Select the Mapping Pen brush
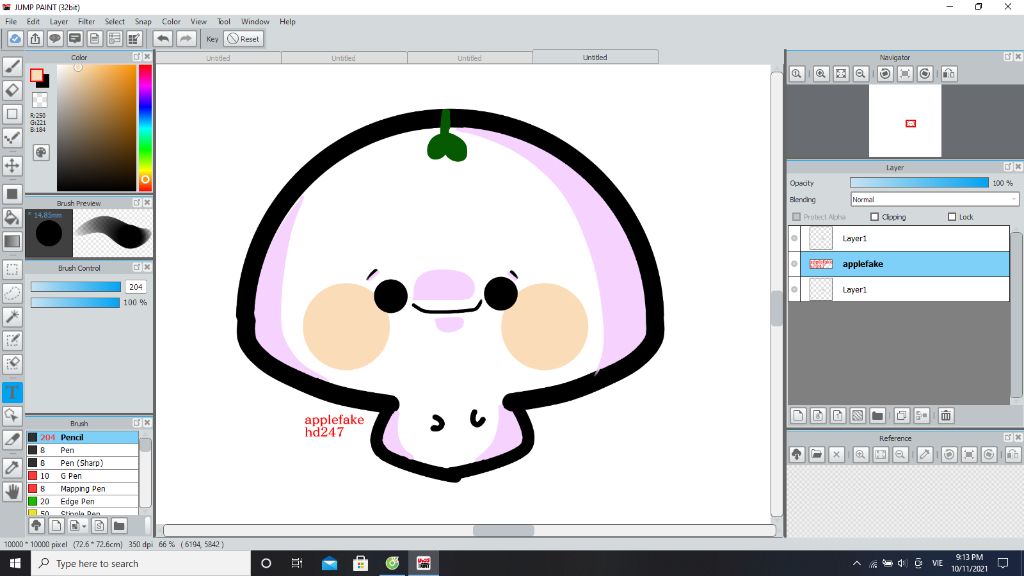 (82, 488)
